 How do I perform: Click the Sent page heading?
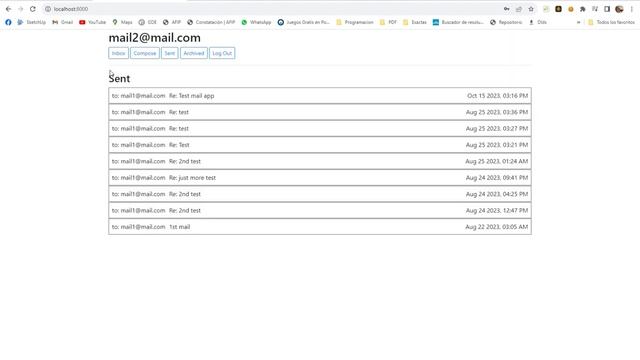point(119,78)
